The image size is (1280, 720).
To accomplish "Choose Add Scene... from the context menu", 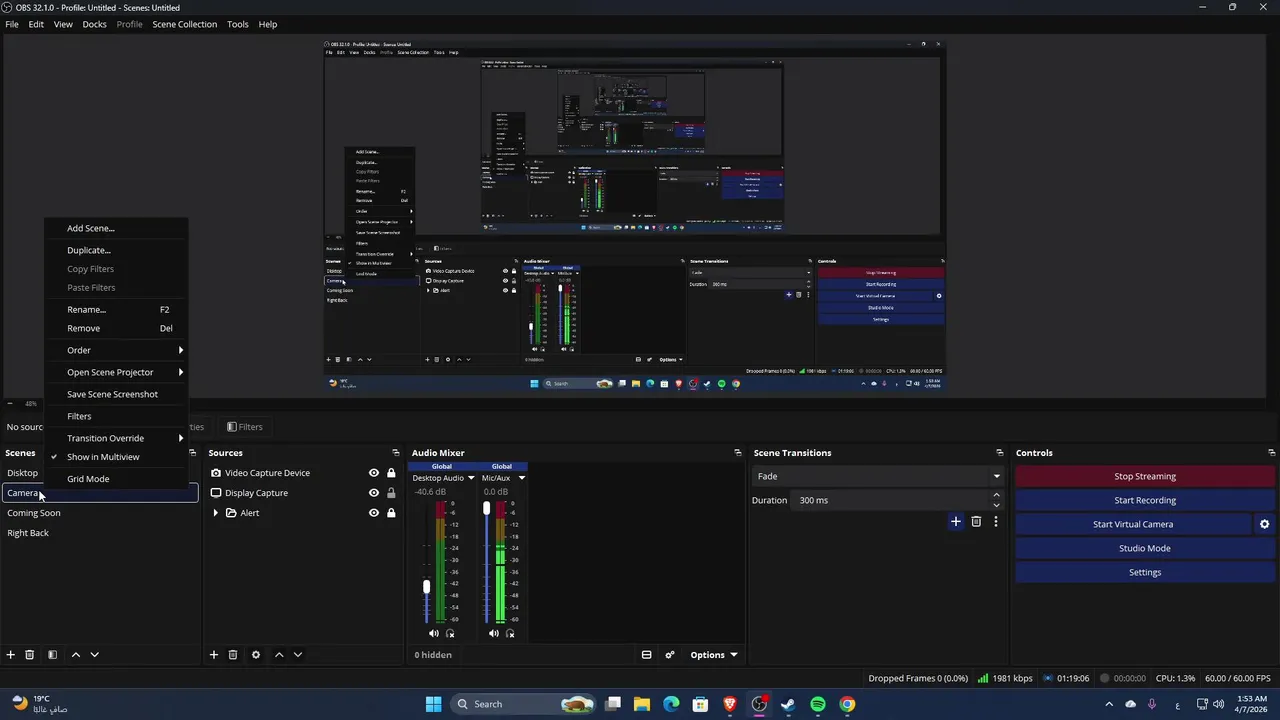I will pyautogui.click(x=116, y=228).
